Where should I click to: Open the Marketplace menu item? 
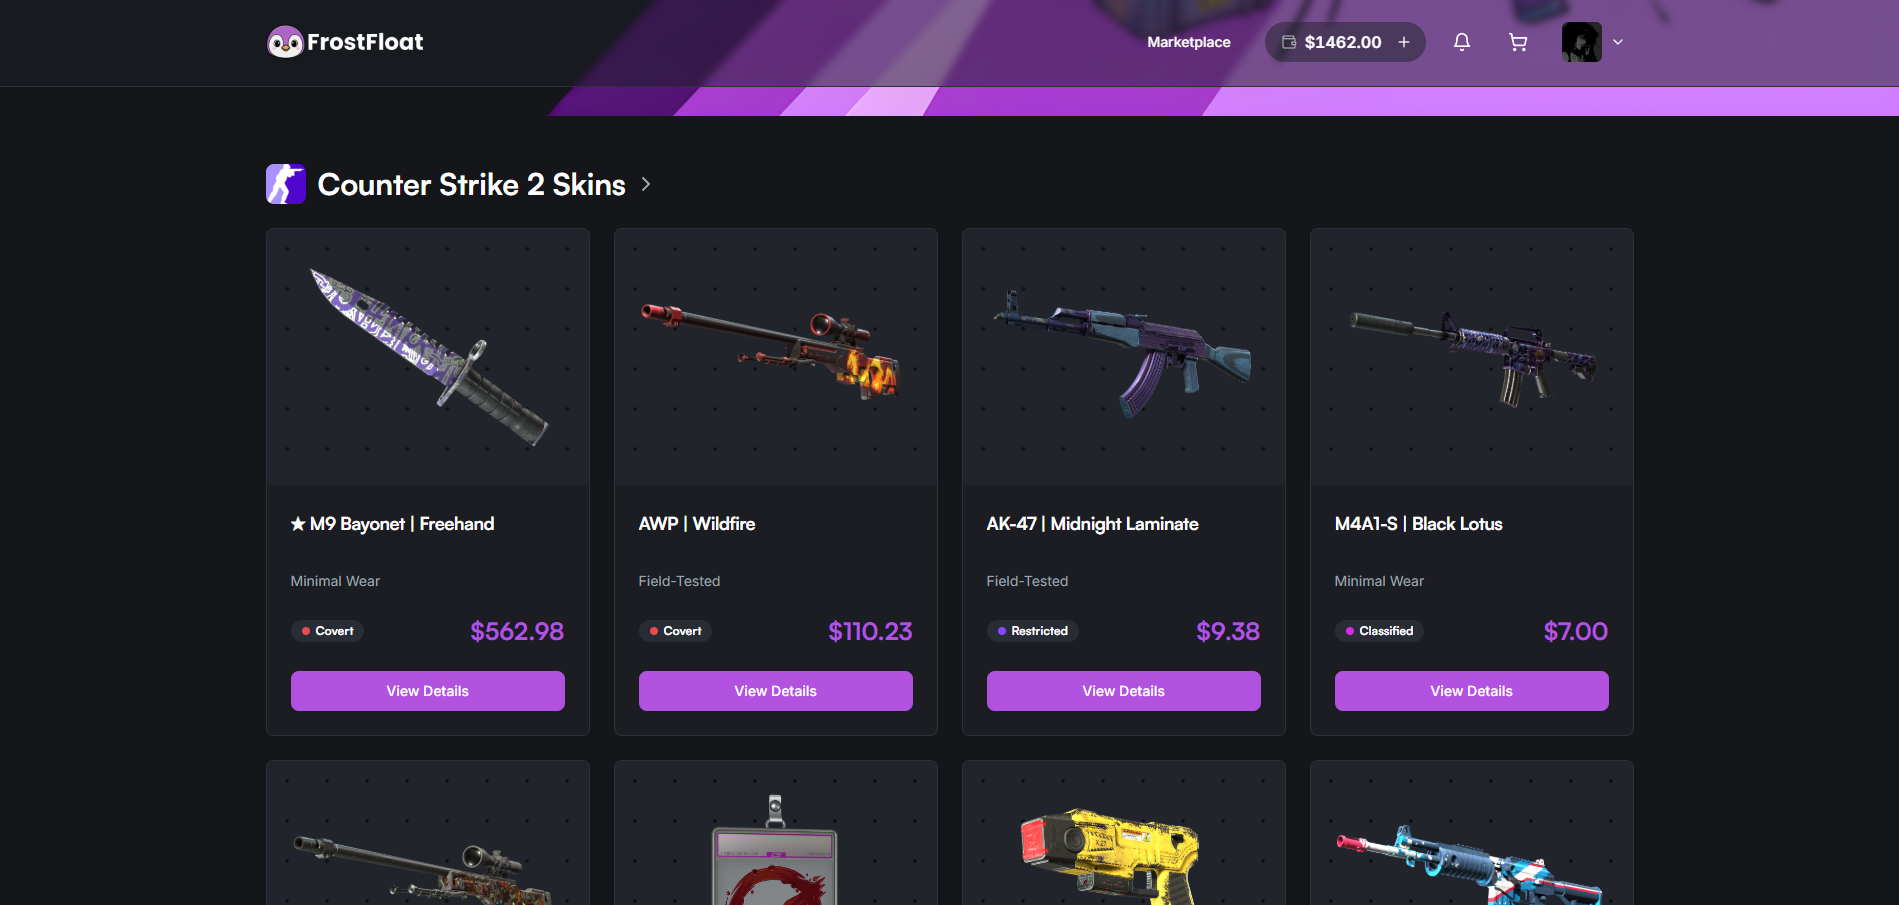click(x=1189, y=42)
